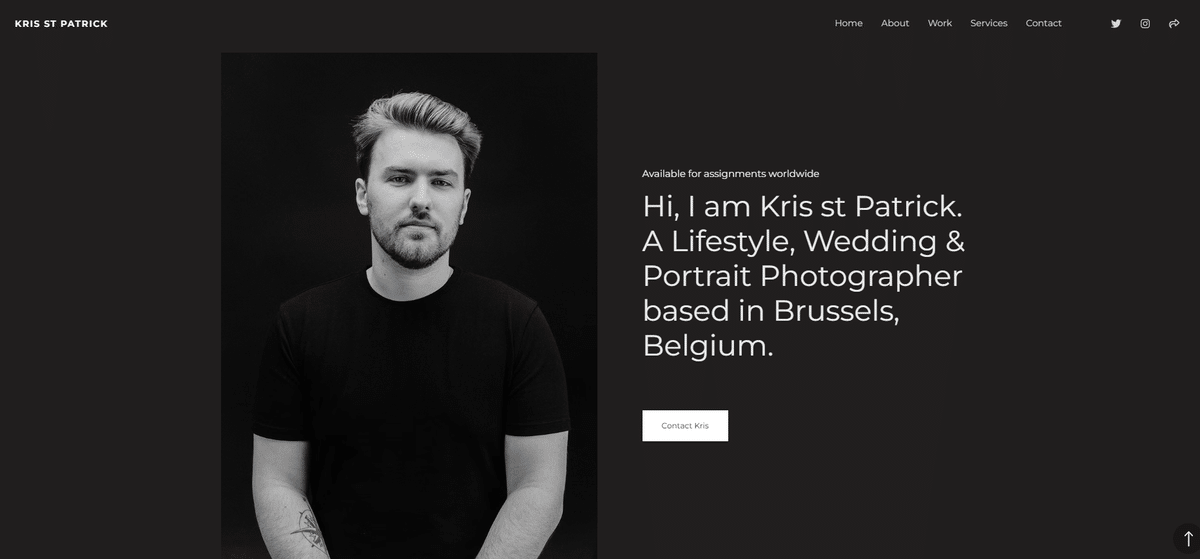Open the Services menu item
The width and height of the screenshot is (1200, 559).
point(989,23)
